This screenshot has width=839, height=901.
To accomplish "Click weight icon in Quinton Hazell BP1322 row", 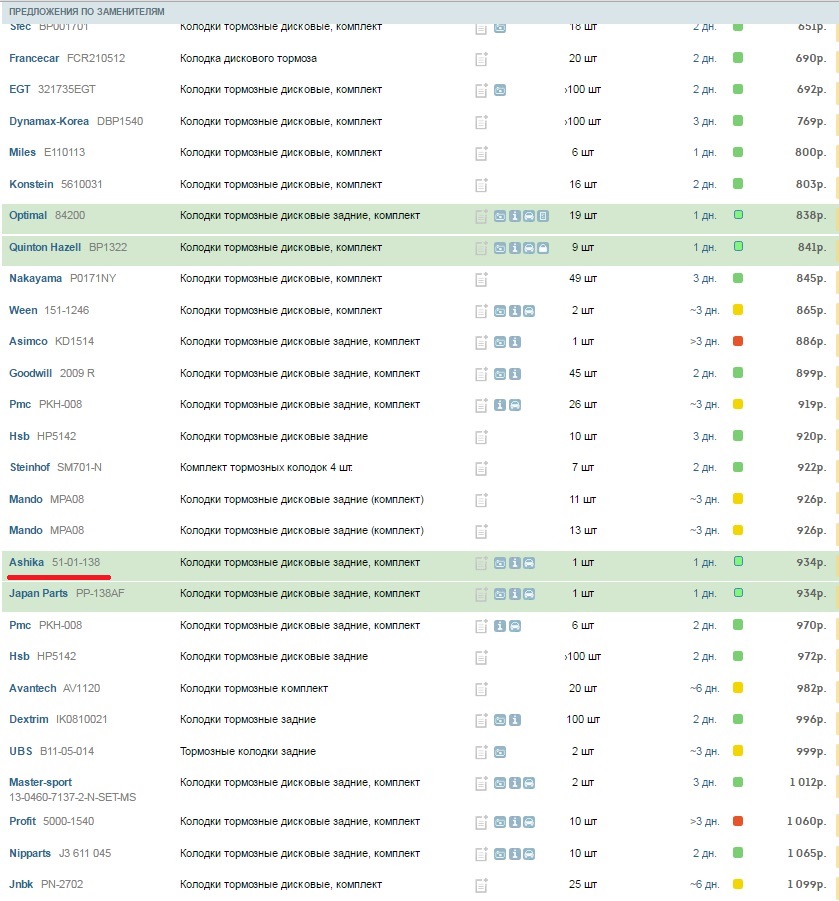I will coord(543,248).
